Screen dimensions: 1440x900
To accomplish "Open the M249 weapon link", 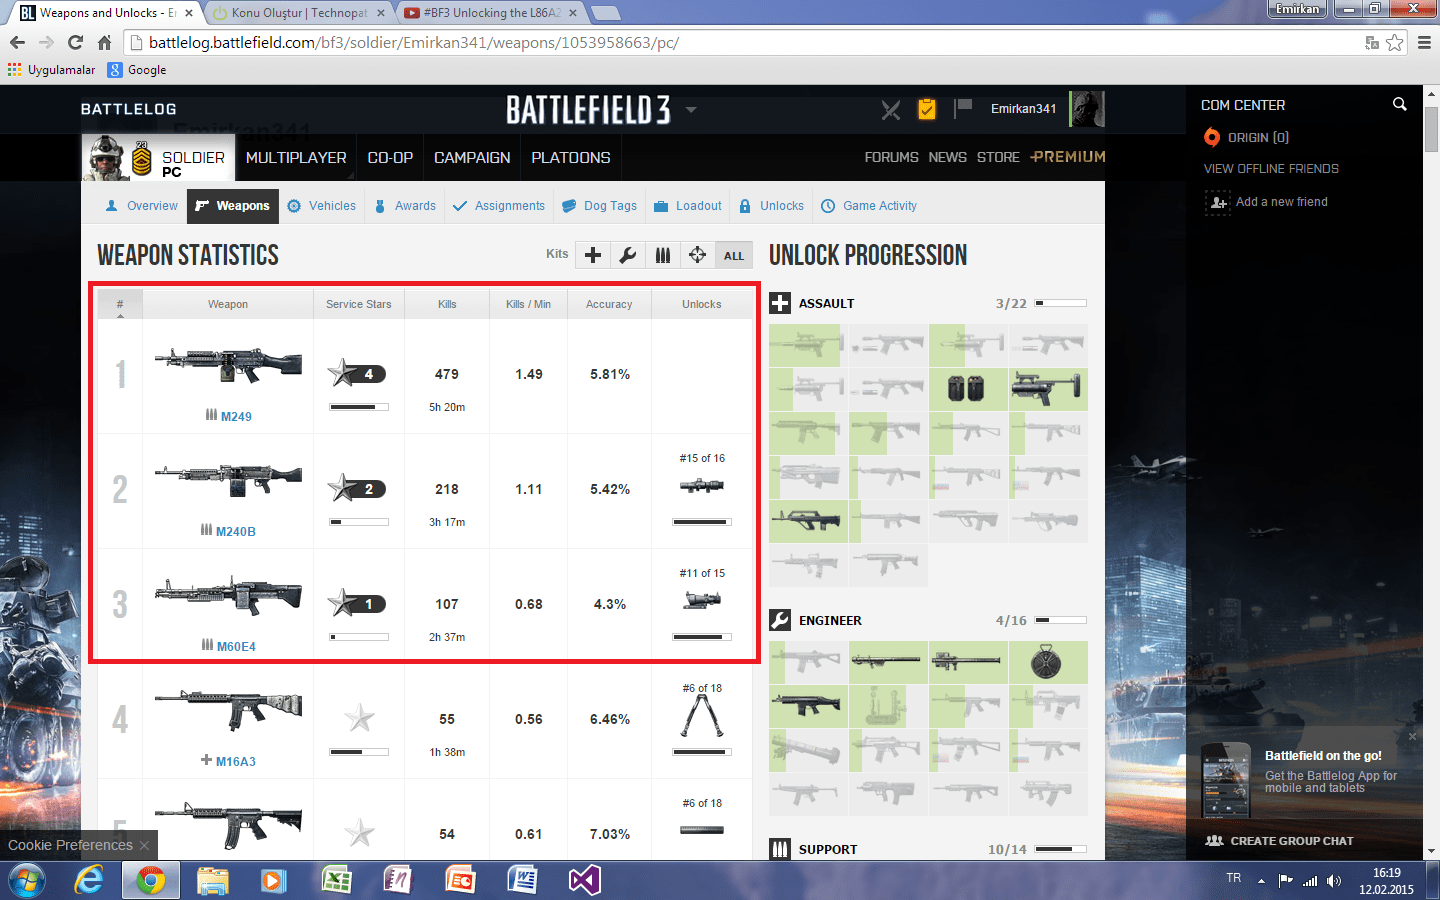I will [x=236, y=416].
